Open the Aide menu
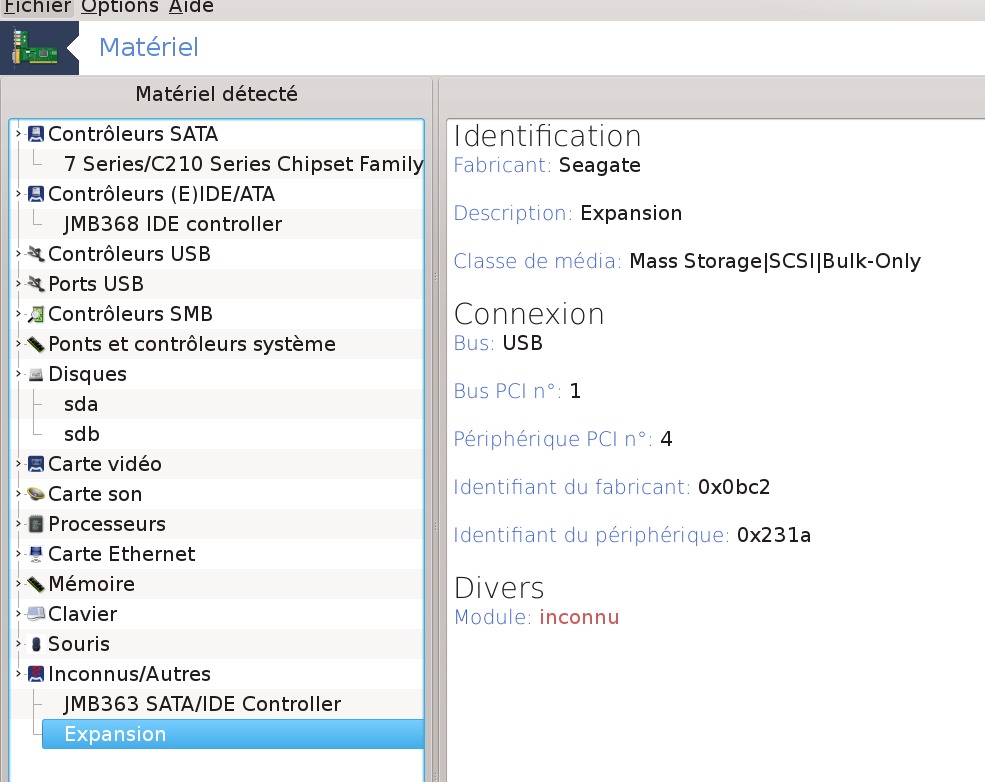 (190, 7)
